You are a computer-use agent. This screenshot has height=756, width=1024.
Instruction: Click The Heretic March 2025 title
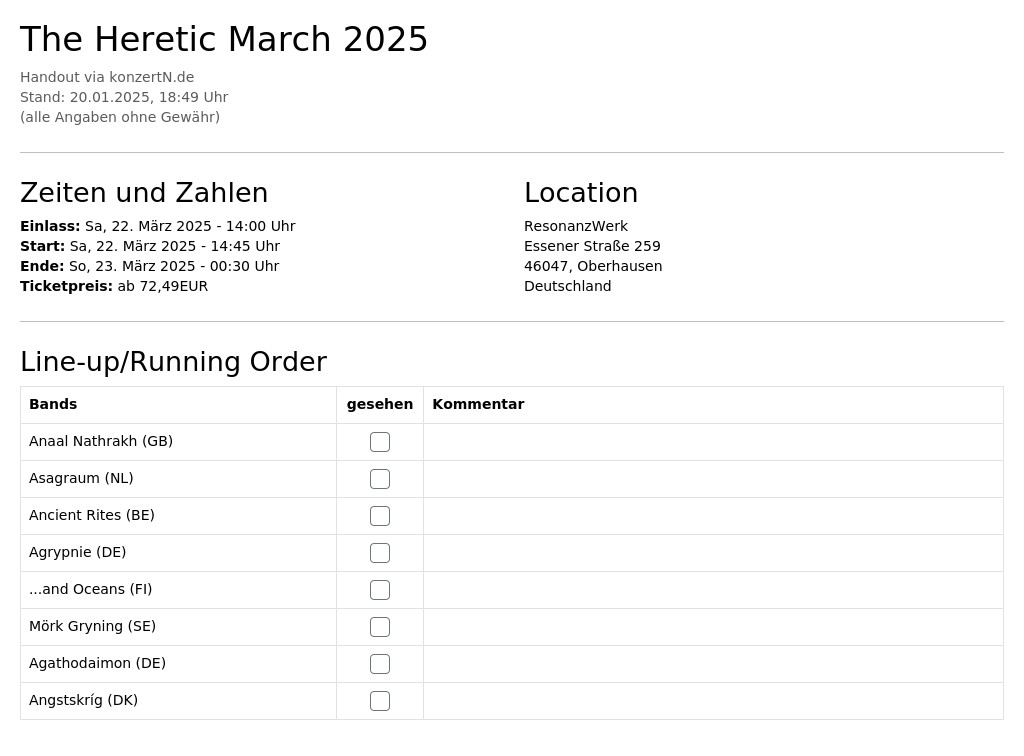pyautogui.click(x=224, y=39)
